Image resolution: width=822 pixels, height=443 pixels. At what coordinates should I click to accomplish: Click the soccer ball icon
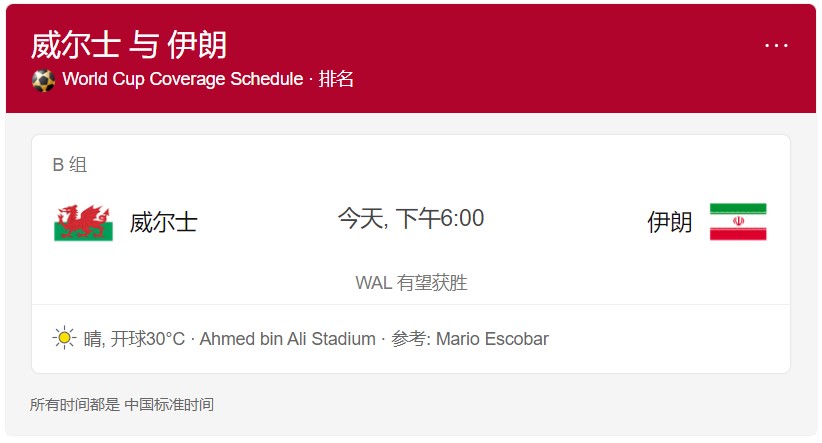click(x=43, y=80)
